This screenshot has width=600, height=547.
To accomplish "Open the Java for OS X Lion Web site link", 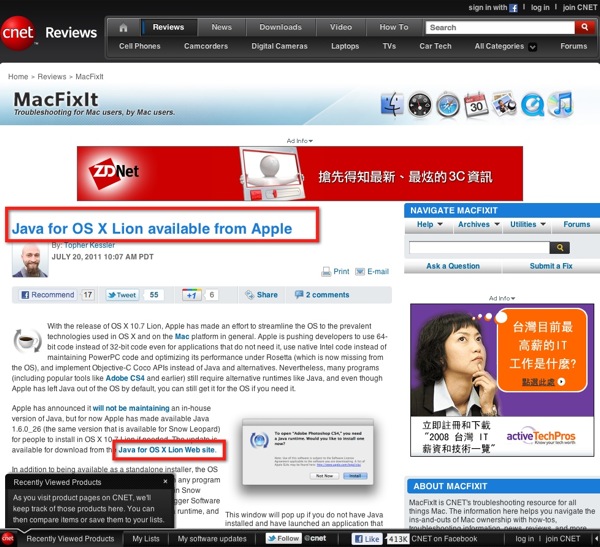I will click(x=167, y=450).
